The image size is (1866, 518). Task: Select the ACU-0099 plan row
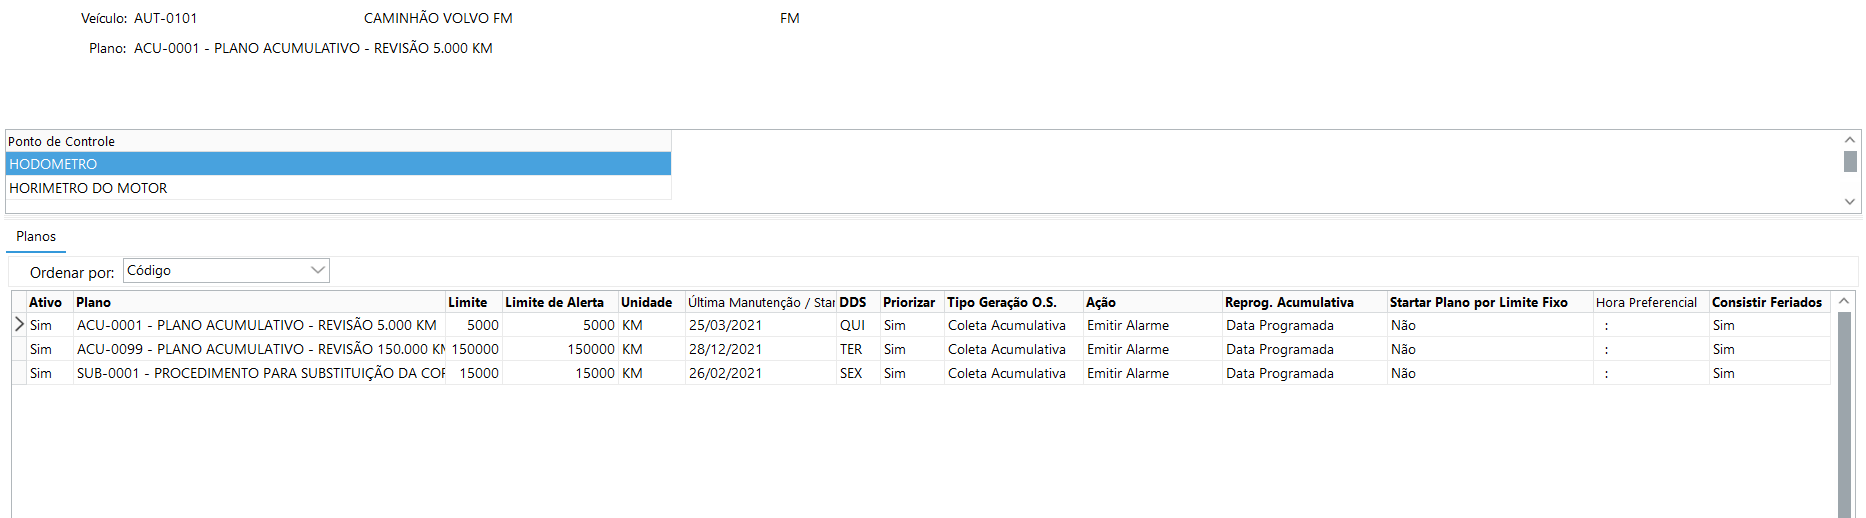(x=920, y=349)
